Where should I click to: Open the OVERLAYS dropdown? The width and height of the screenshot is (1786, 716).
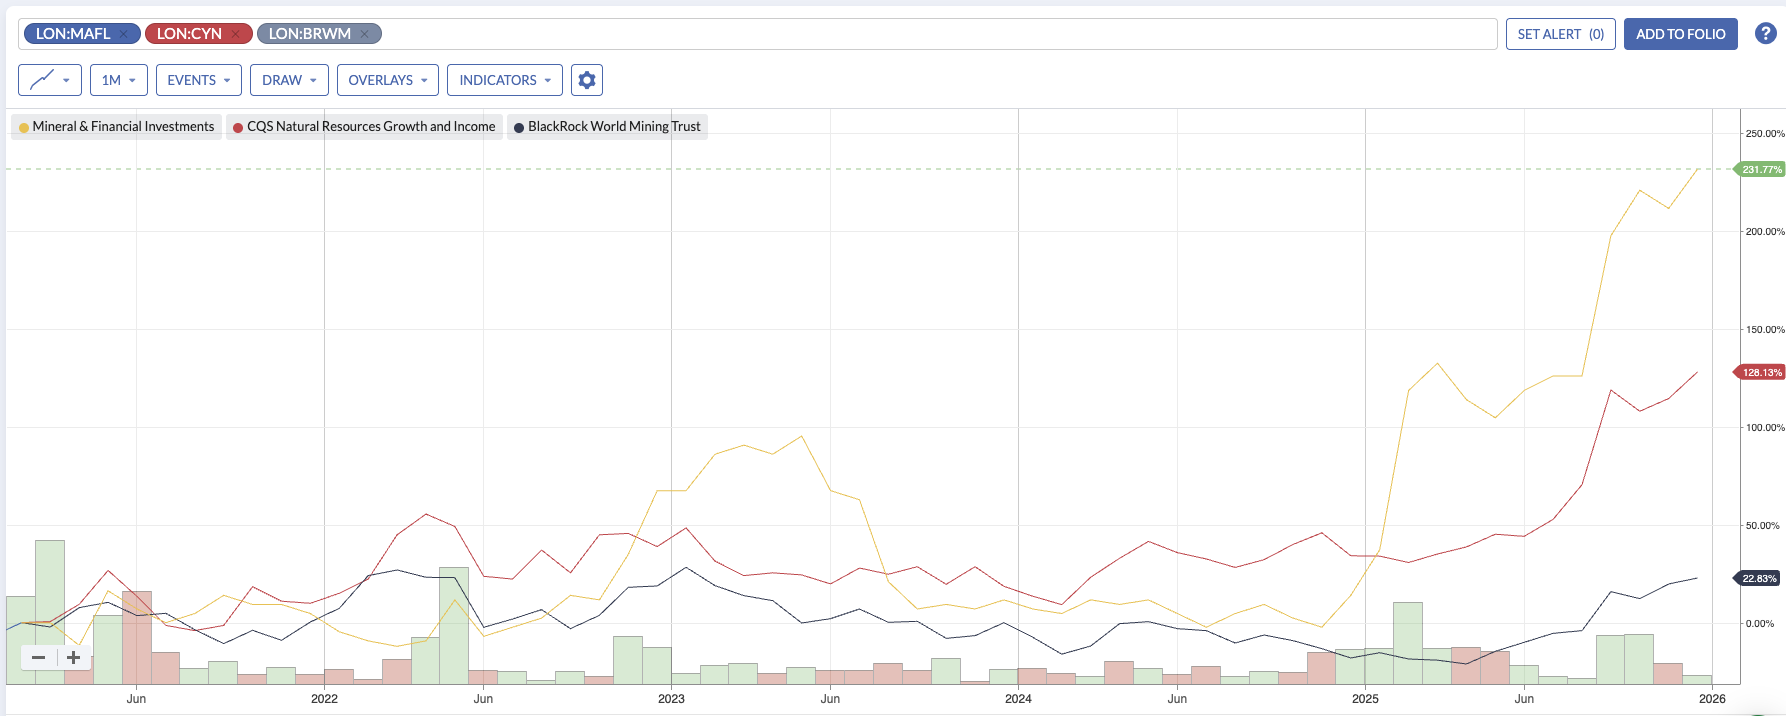coord(388,80)
